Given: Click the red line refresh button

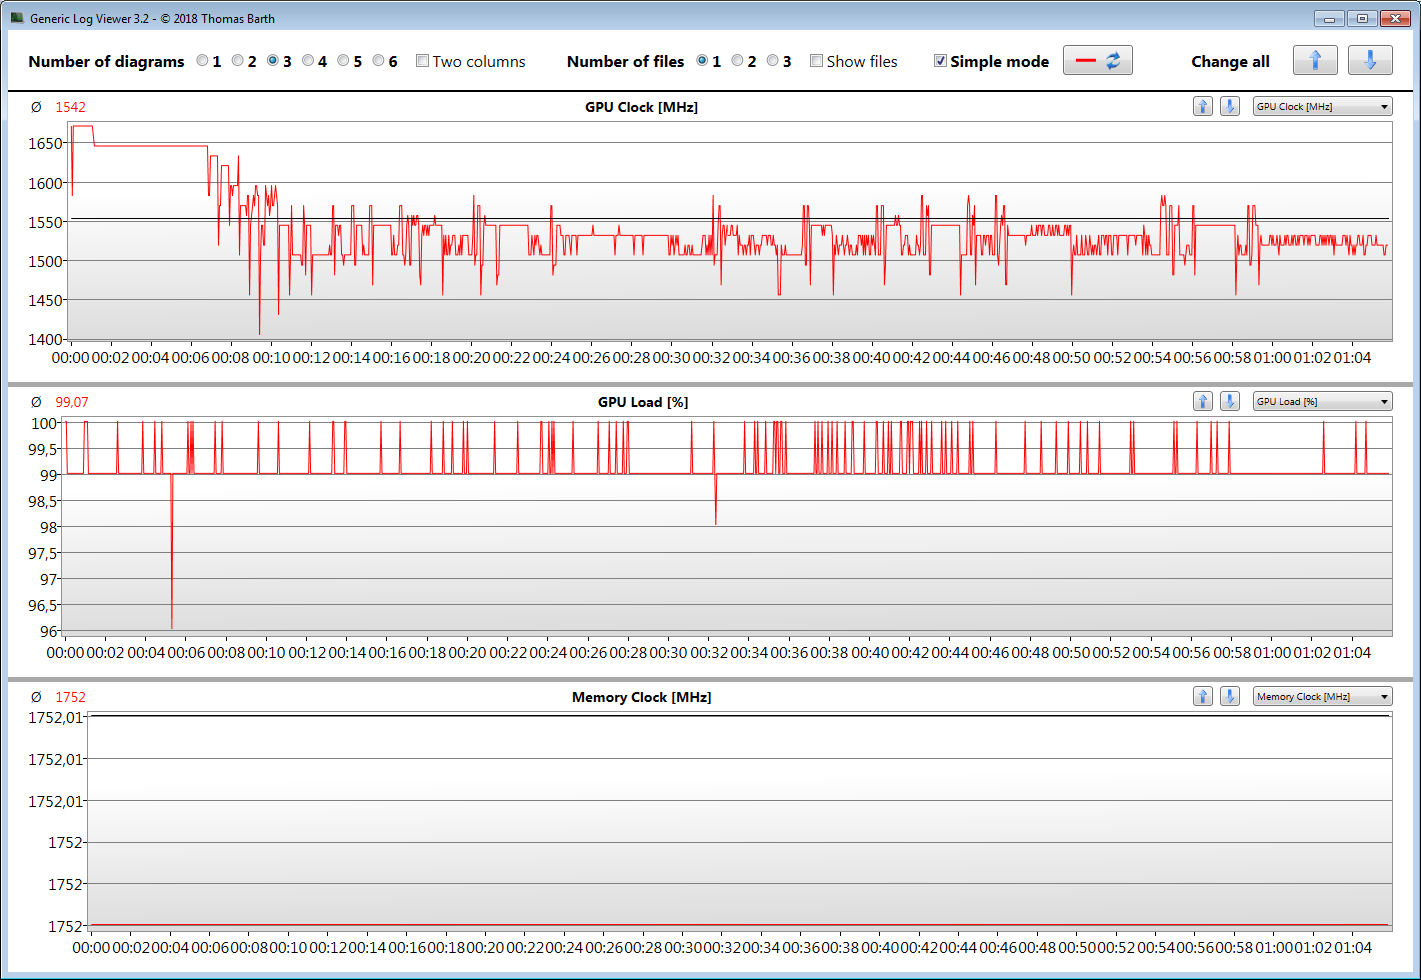Looking at the screenshot, I should [x=1097, y=61].
